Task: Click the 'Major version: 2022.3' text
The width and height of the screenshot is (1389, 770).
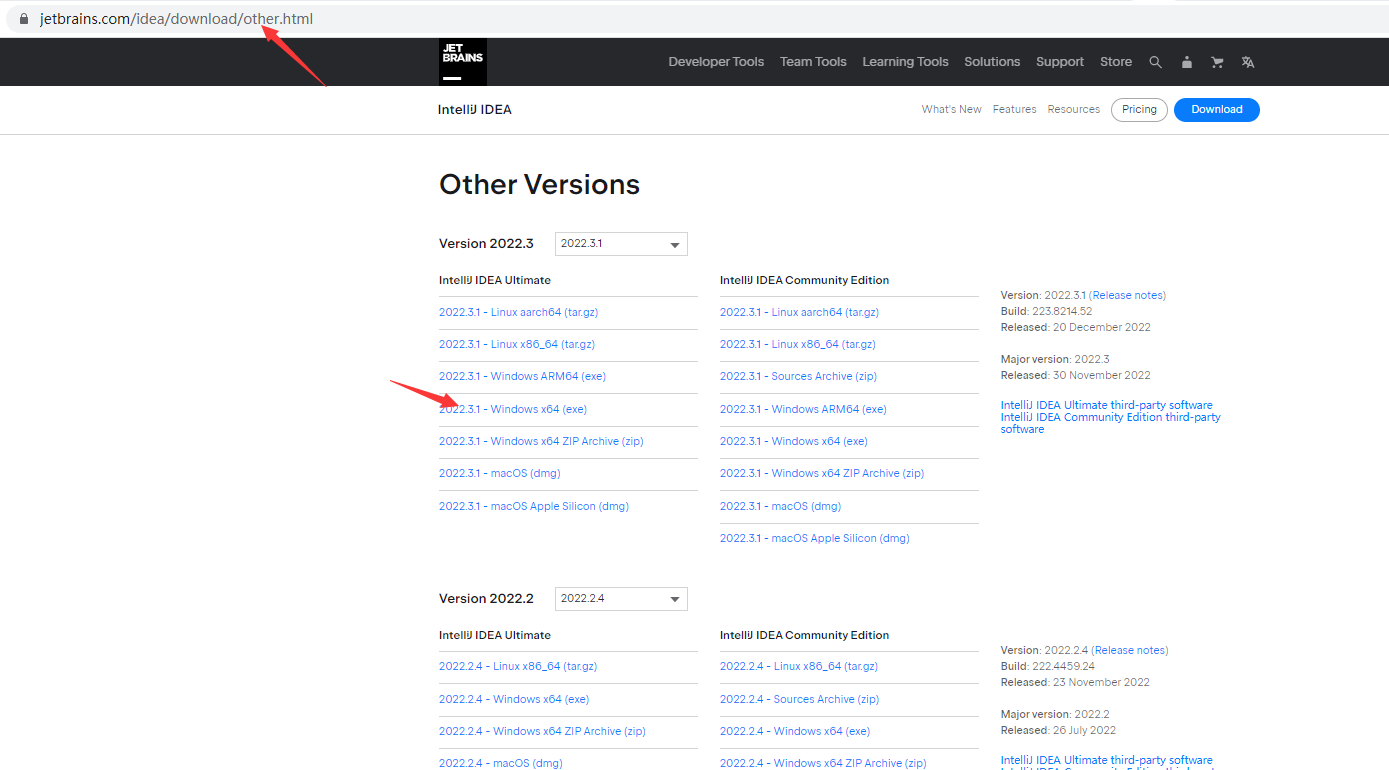Action: [1055, 359]
